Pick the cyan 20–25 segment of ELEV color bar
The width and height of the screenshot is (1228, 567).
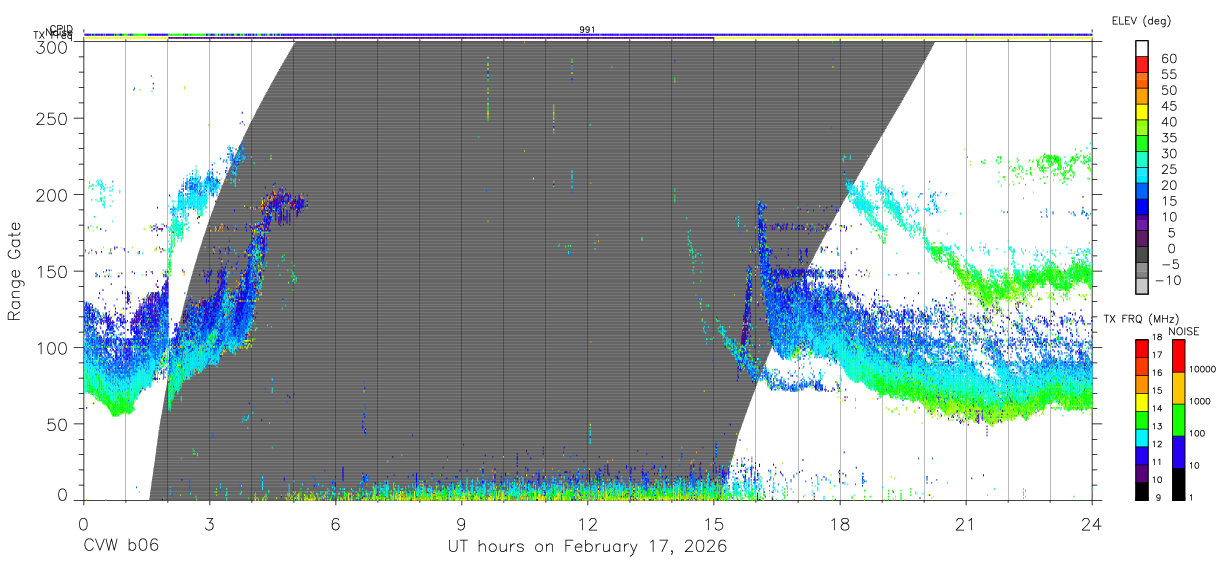1142,177
